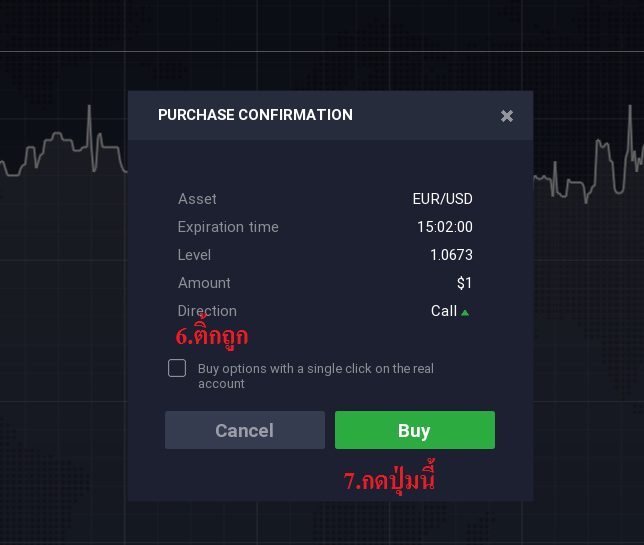Click the Level row label
The height and width of the screenshot is (545, 644).
[195, 255]
